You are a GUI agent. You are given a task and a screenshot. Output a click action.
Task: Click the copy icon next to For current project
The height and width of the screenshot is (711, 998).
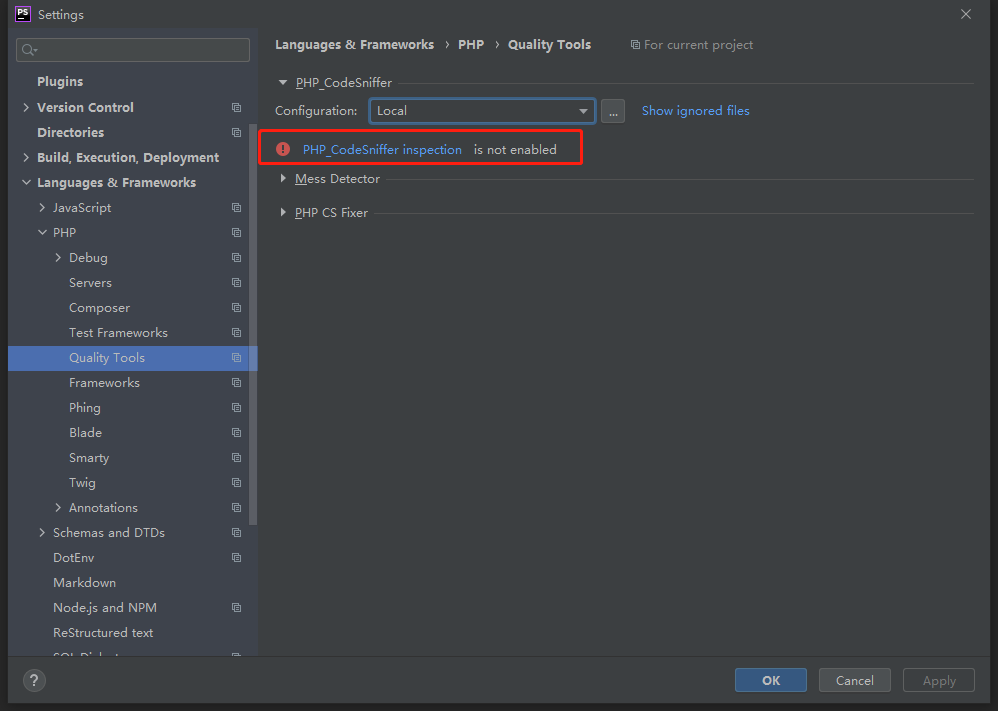tap(635, 45)
